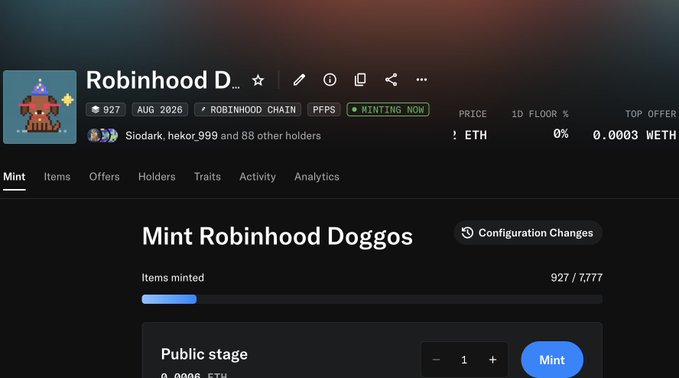
Task: Click the '927 / 7,777' minted count
Action: [x=576, y=278]
